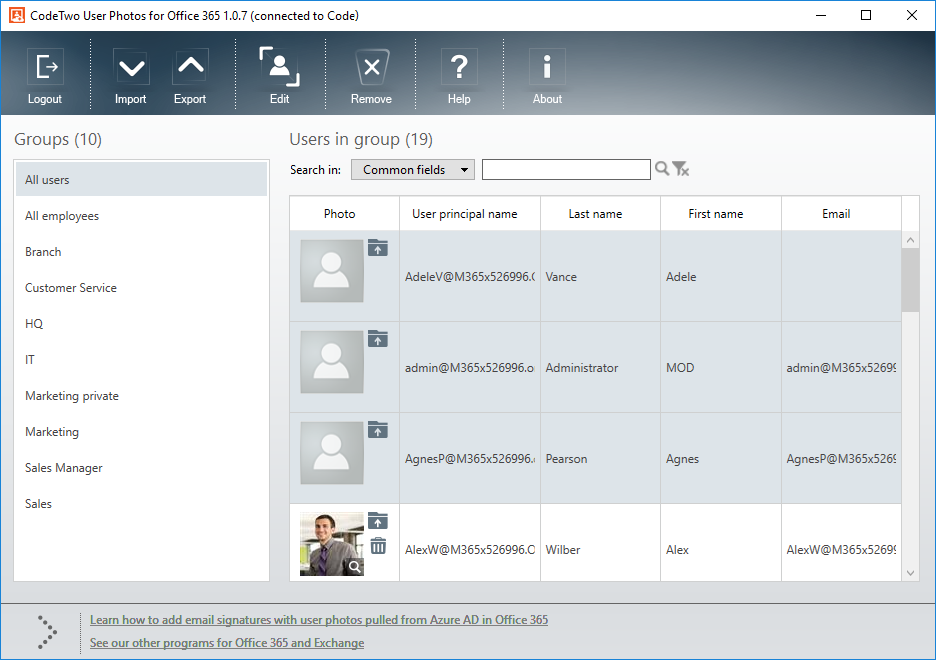The height and width of the screenshot is (660, 936).
Task: Click the Pearson last name cell
Action: [601, 458]
